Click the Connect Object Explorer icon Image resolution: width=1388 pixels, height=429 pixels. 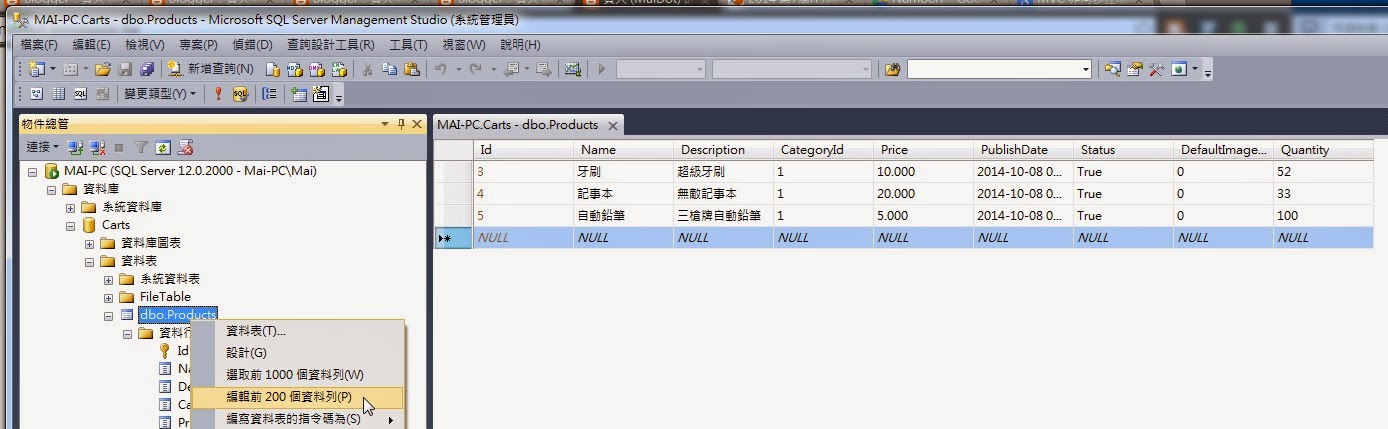[75, 147]
